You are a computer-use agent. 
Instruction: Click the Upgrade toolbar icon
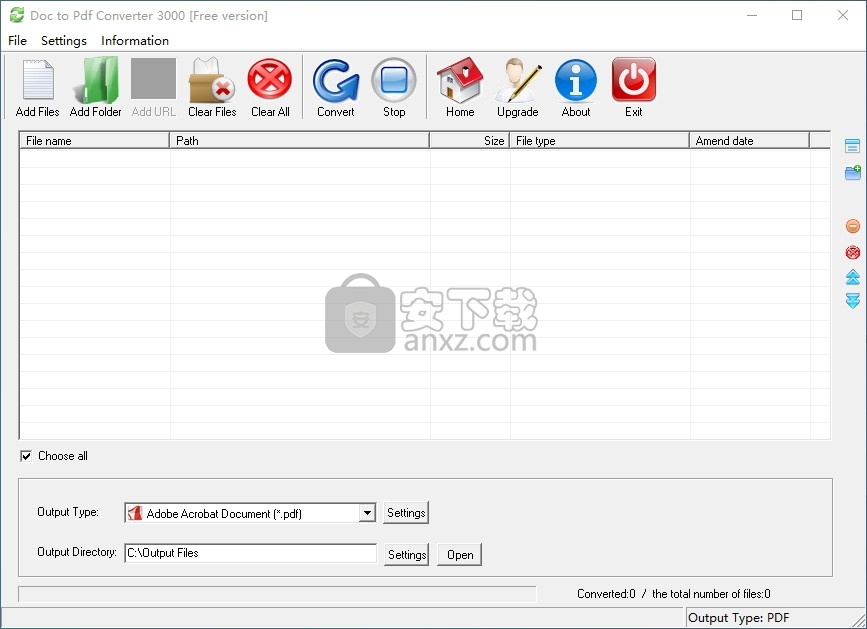click(518, 81)
